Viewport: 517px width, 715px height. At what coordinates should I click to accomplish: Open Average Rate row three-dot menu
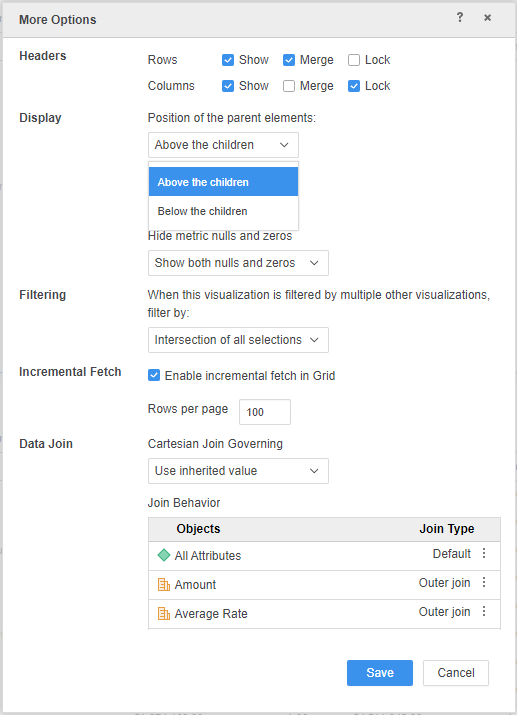[x=484, y=611]
